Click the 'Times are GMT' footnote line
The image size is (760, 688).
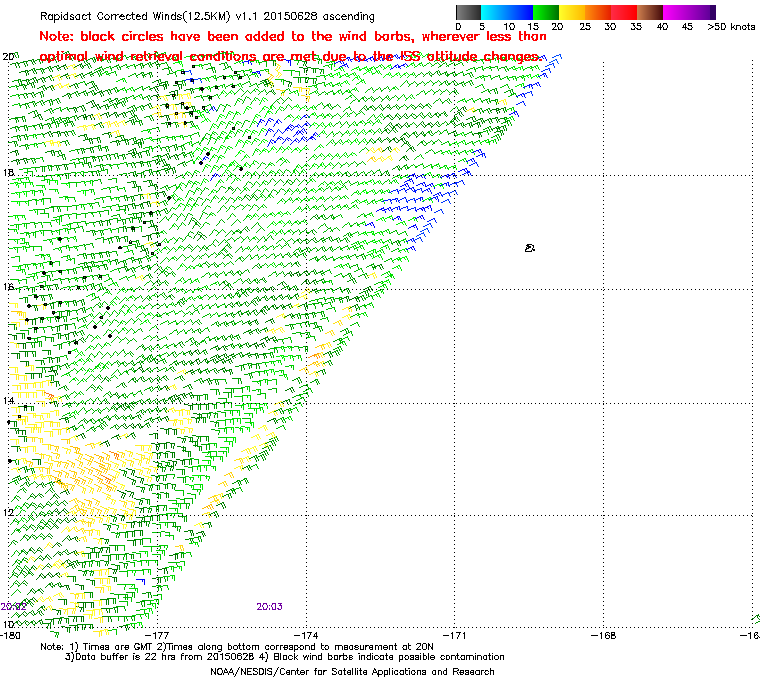pyautogui.click(x=237, y=647)
